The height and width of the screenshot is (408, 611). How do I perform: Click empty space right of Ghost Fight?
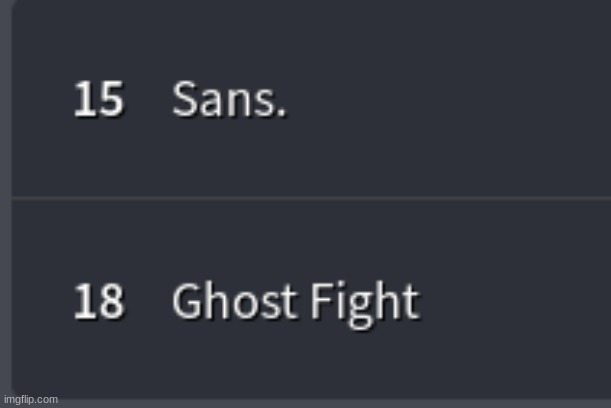(x=514, y=301)
